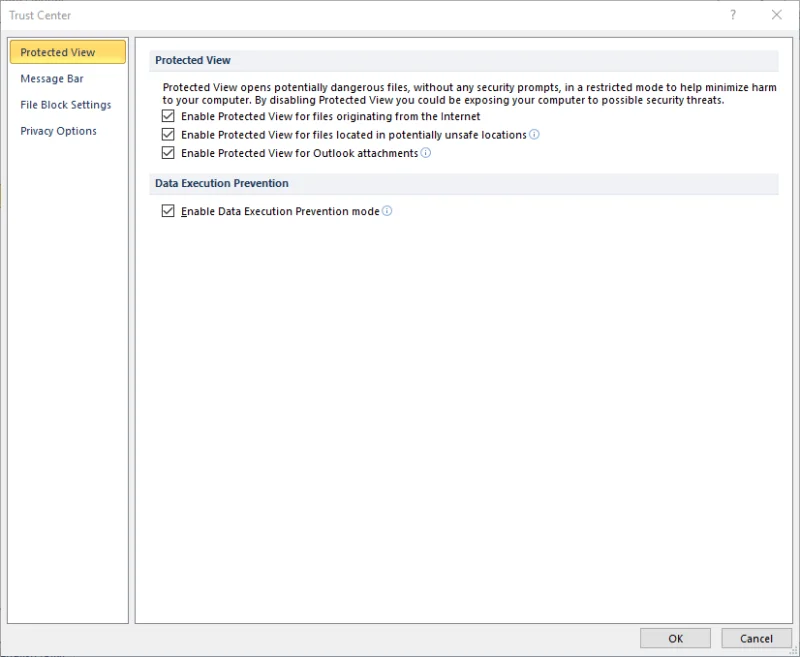This screenshot has width=800, height=657.
Task: Toggle Protected View for unsafe locations checkbox
Action: (x=168, y=135)
